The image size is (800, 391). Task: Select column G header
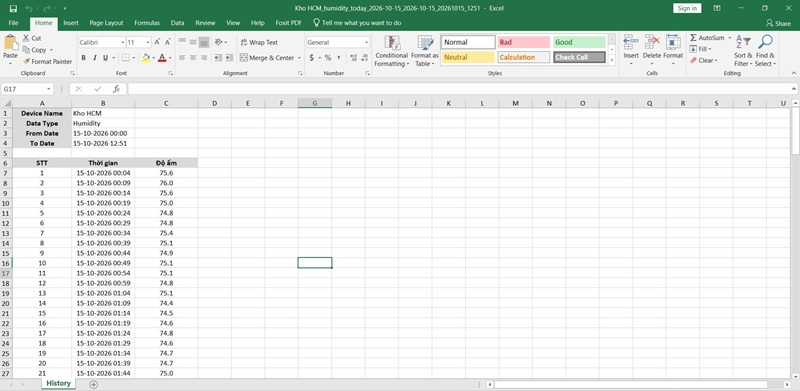(315, 103)
